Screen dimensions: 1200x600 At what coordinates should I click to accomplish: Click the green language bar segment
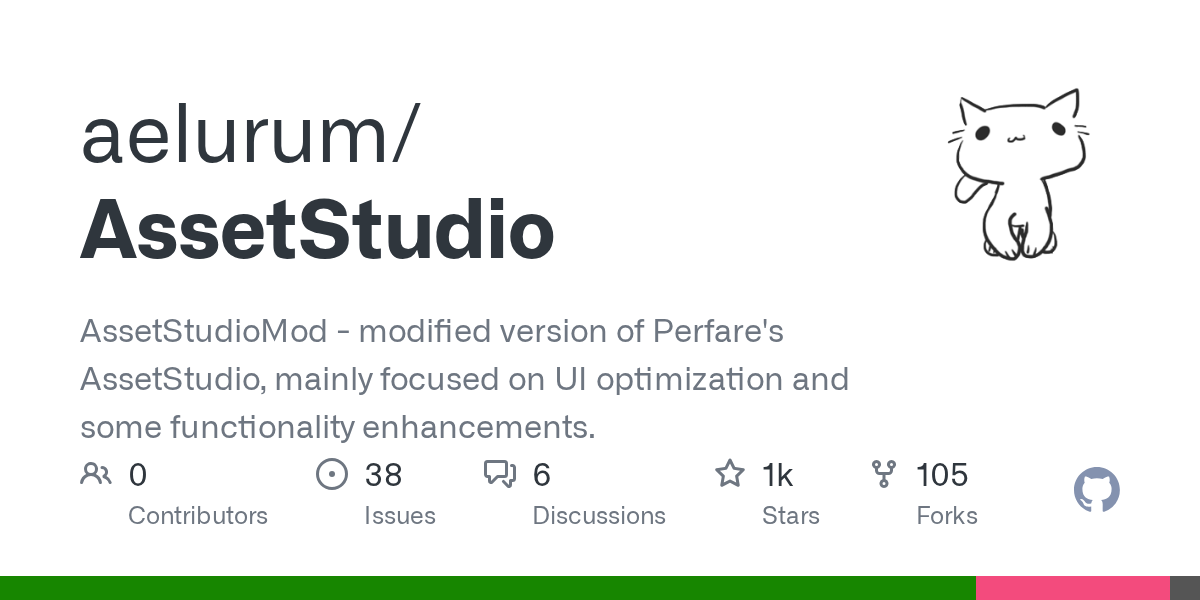487,588
